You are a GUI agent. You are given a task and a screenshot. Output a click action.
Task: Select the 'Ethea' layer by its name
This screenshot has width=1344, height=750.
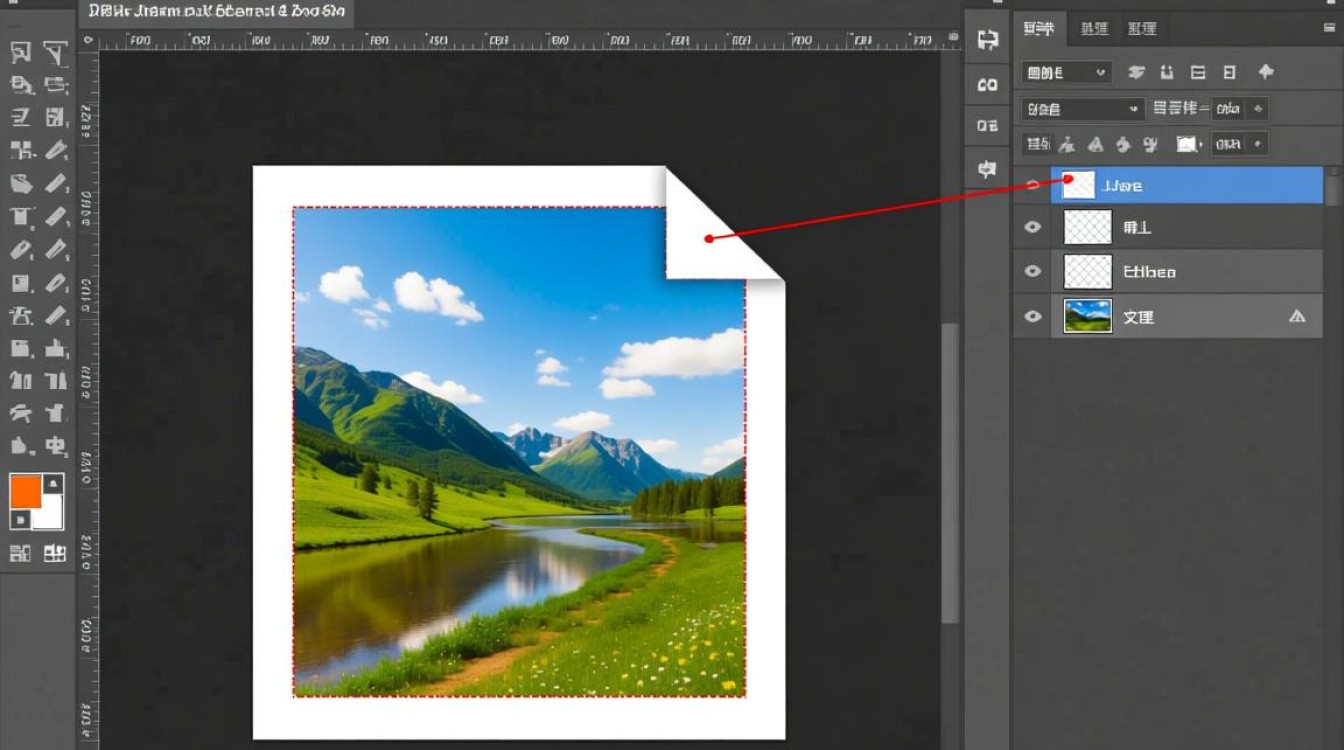(x=1149, y=271)
